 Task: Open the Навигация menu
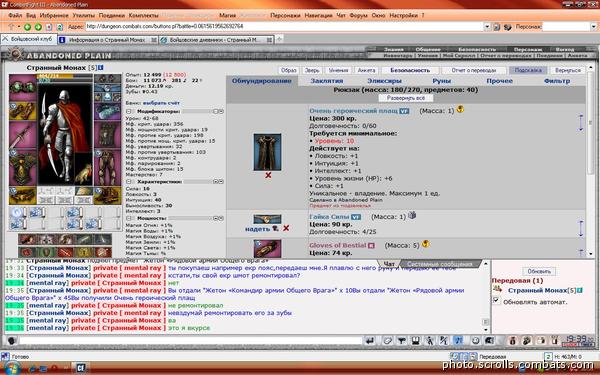pos(318,16)
